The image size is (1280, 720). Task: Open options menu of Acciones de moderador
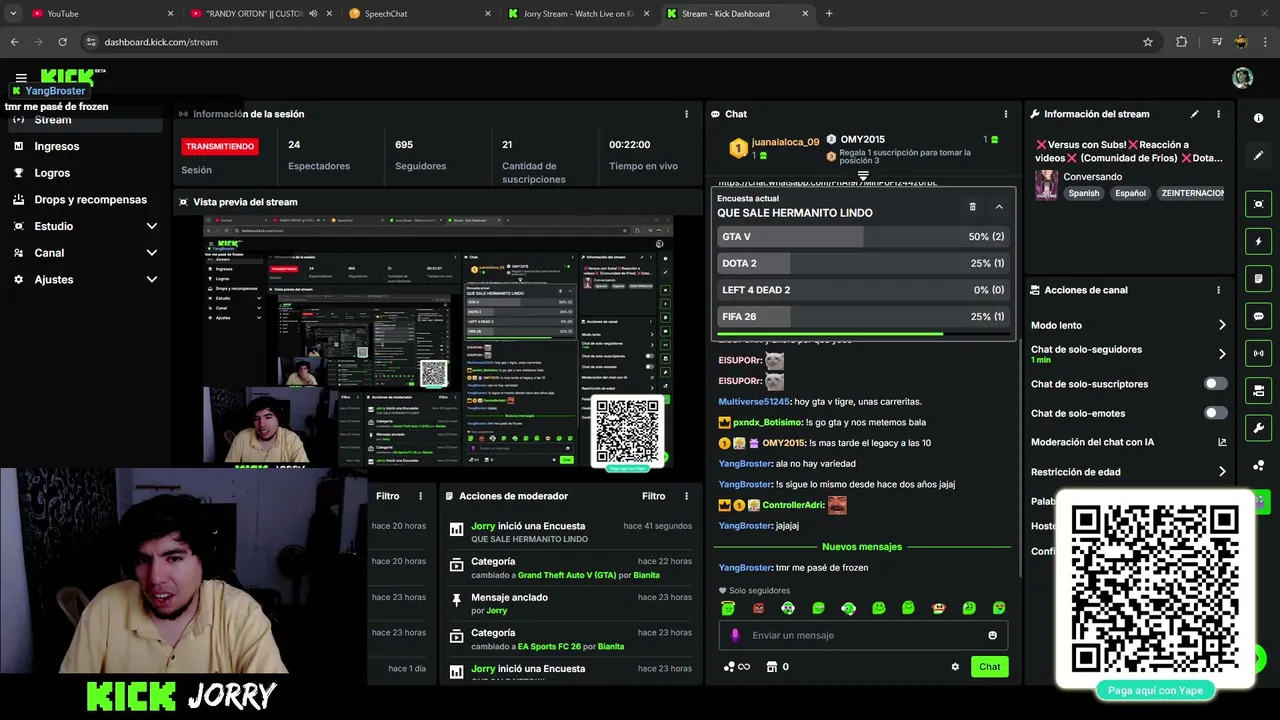click(686, 496)
